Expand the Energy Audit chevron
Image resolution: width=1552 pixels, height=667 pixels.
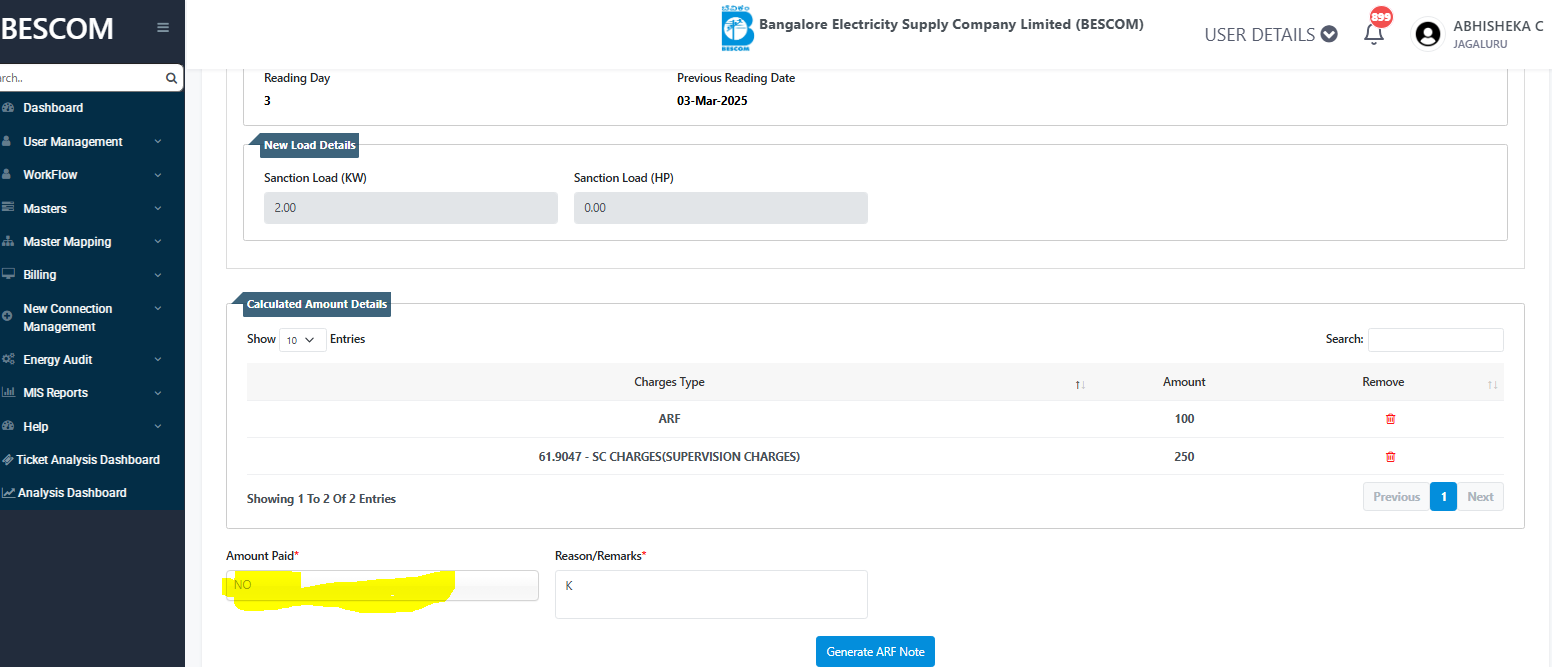pyautogui.click(x=158, y=360)
